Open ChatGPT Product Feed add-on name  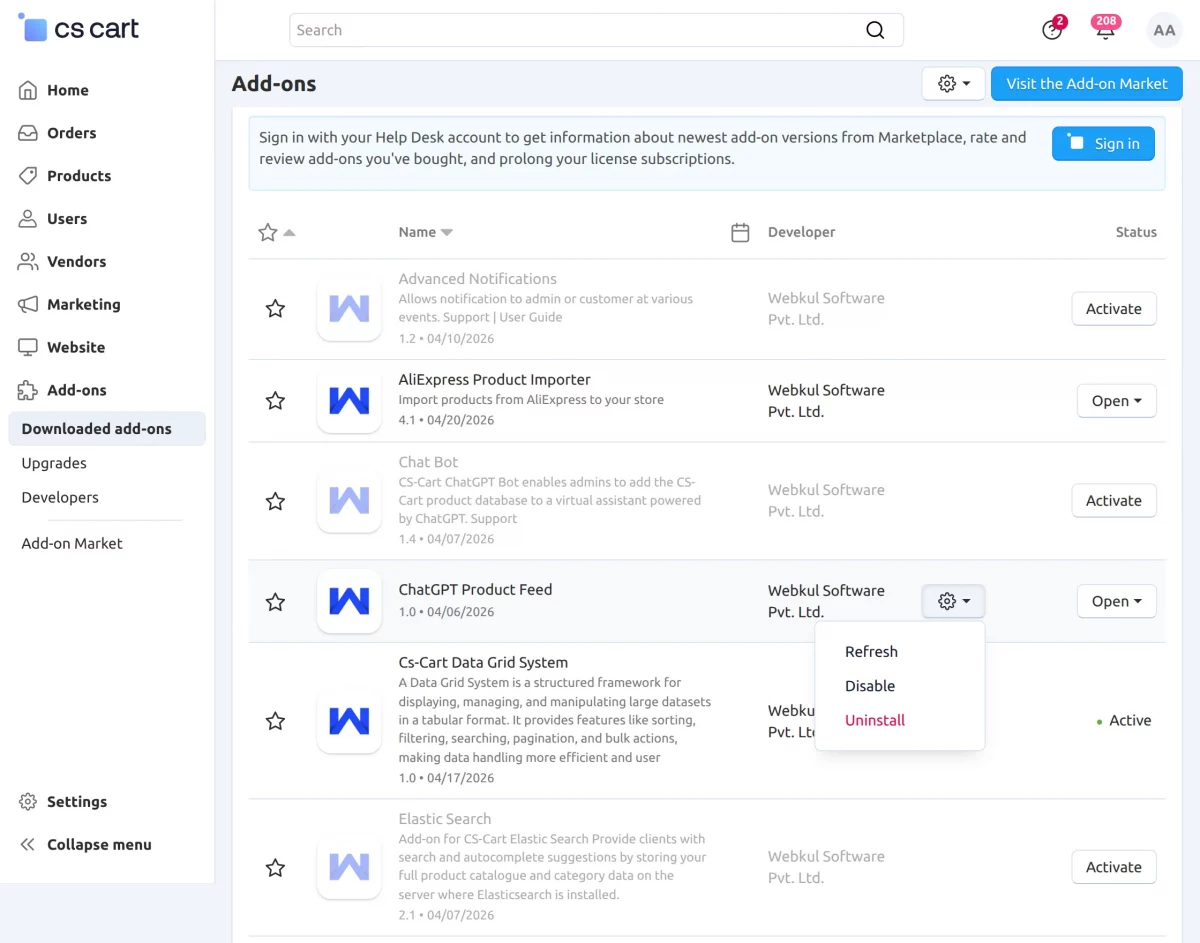[475, 590]
